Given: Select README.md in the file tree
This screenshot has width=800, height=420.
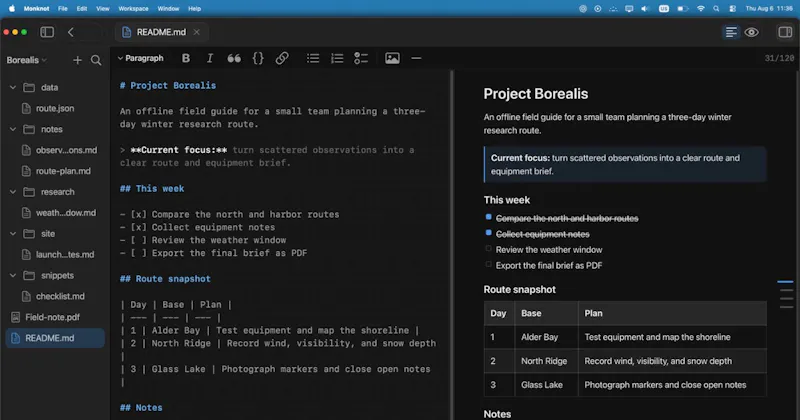Looking at the screenshot, I should tap(55, 338).
